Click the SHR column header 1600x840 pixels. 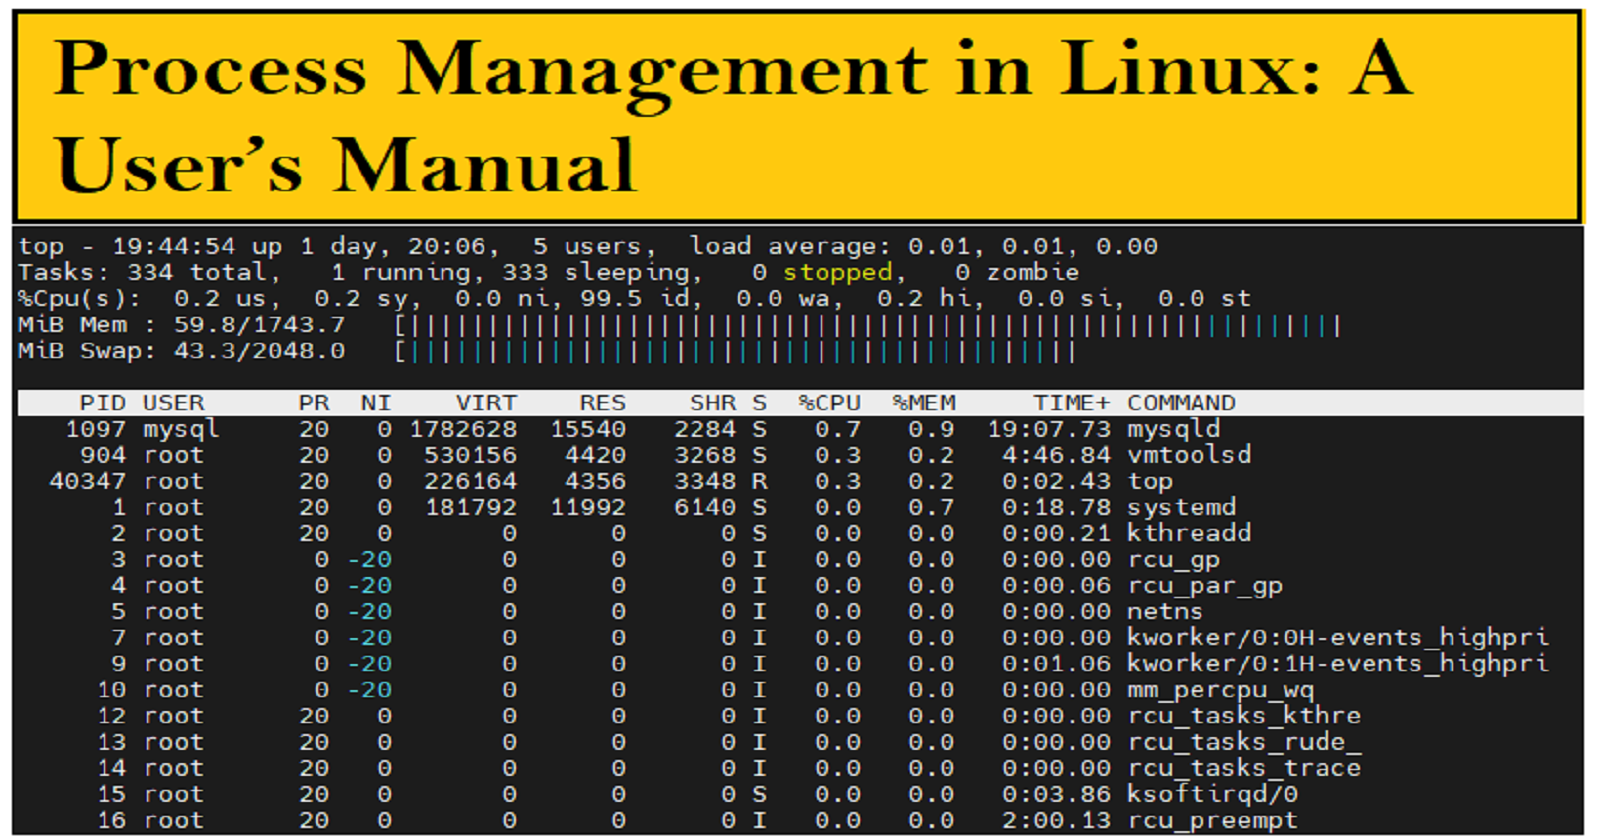pos(713,403)
